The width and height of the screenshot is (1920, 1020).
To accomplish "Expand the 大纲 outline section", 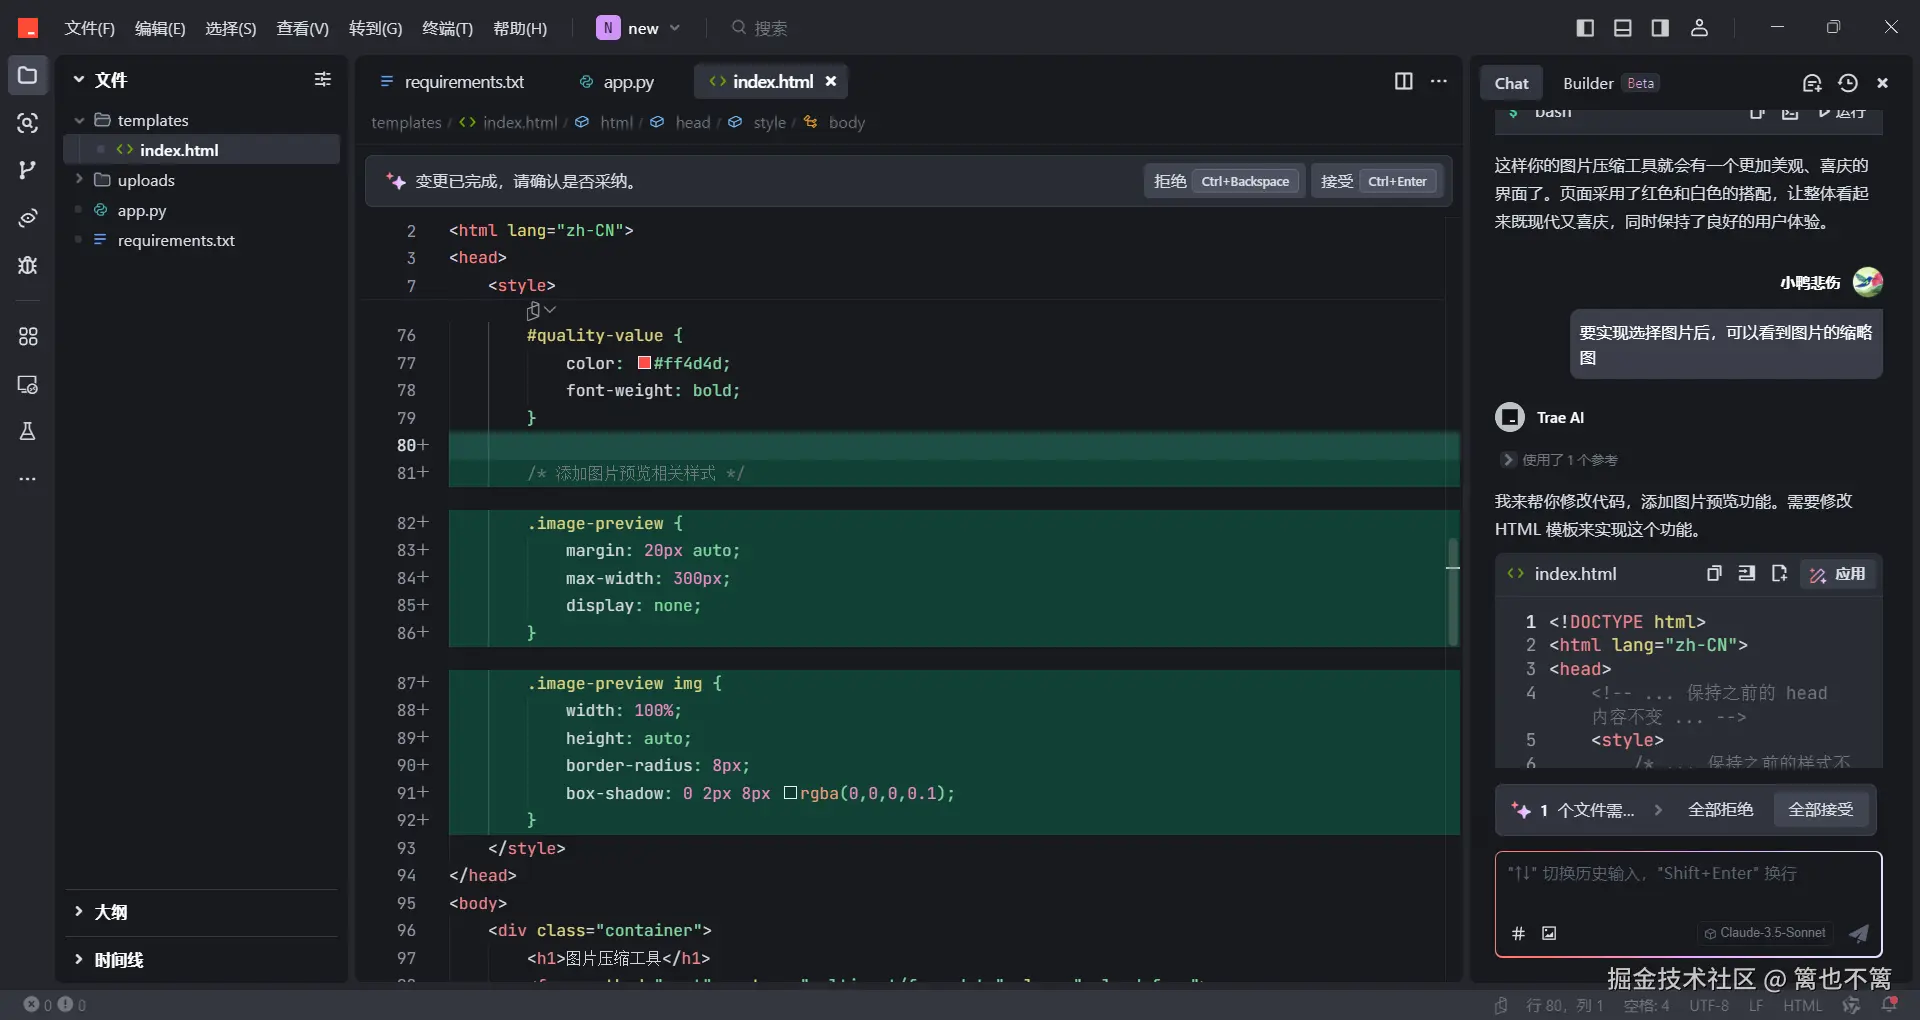I will coord(110,912).
